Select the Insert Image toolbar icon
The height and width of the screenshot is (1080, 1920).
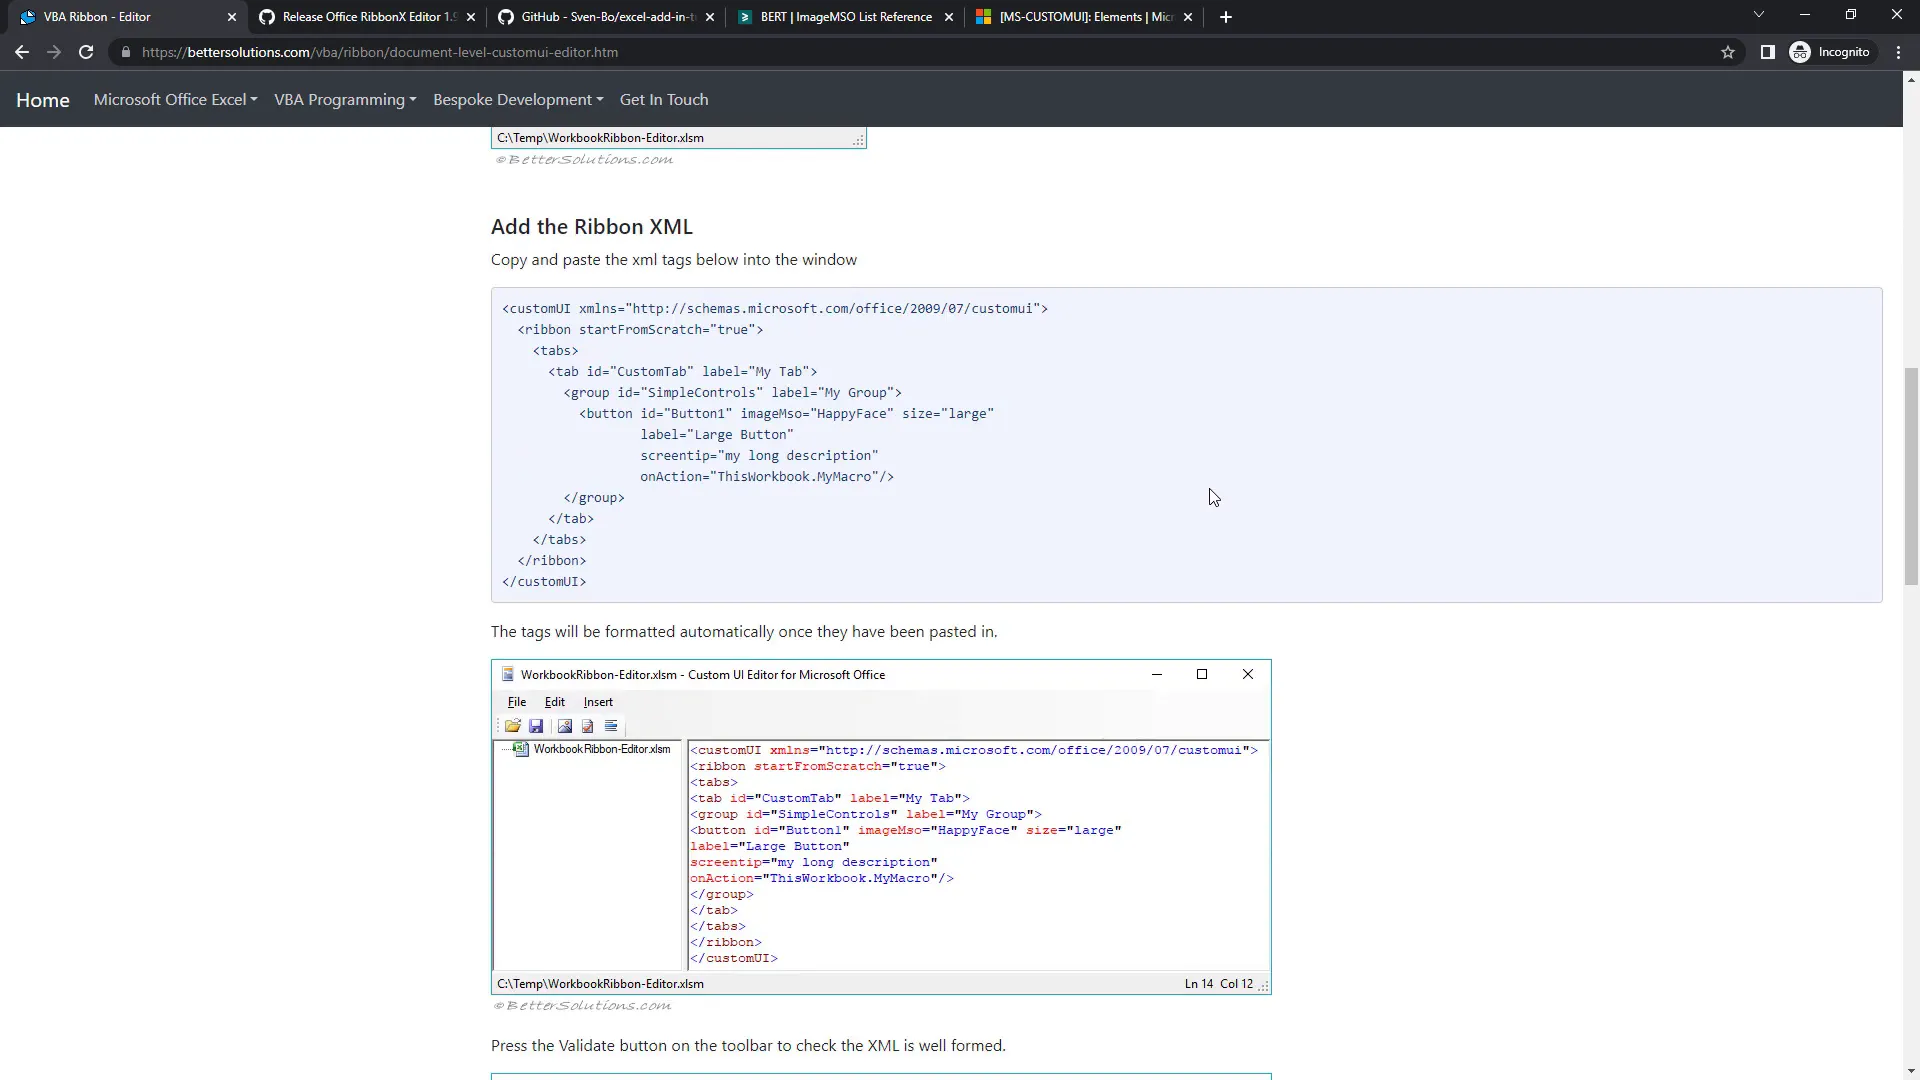(563, 726)
